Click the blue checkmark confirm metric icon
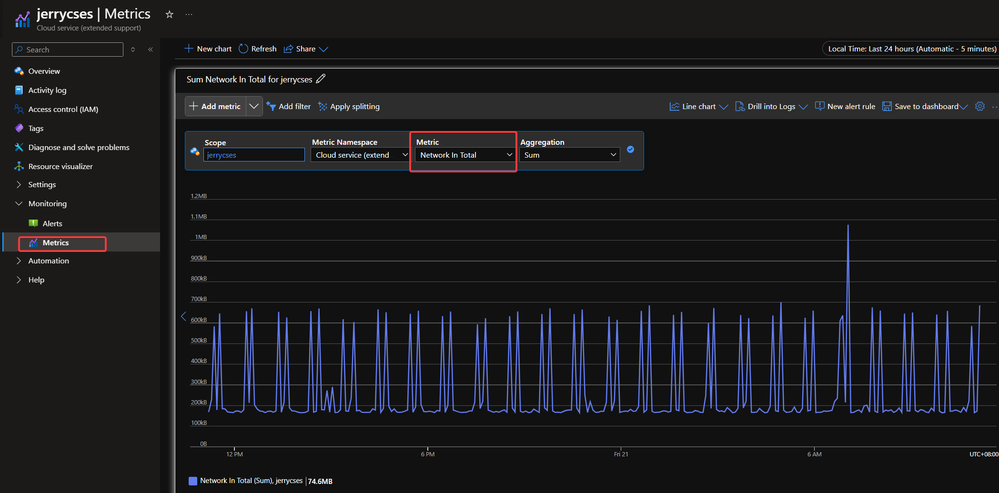999x493 pixels. 630,149
